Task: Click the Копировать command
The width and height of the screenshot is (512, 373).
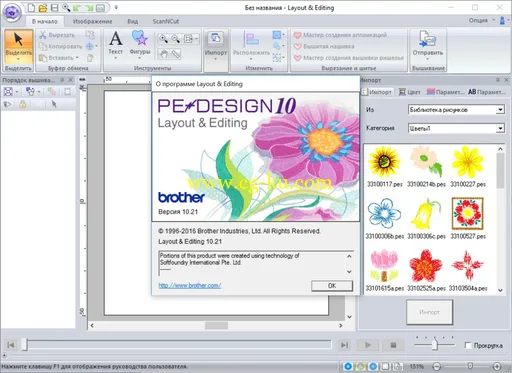Action: pos(60,46)
